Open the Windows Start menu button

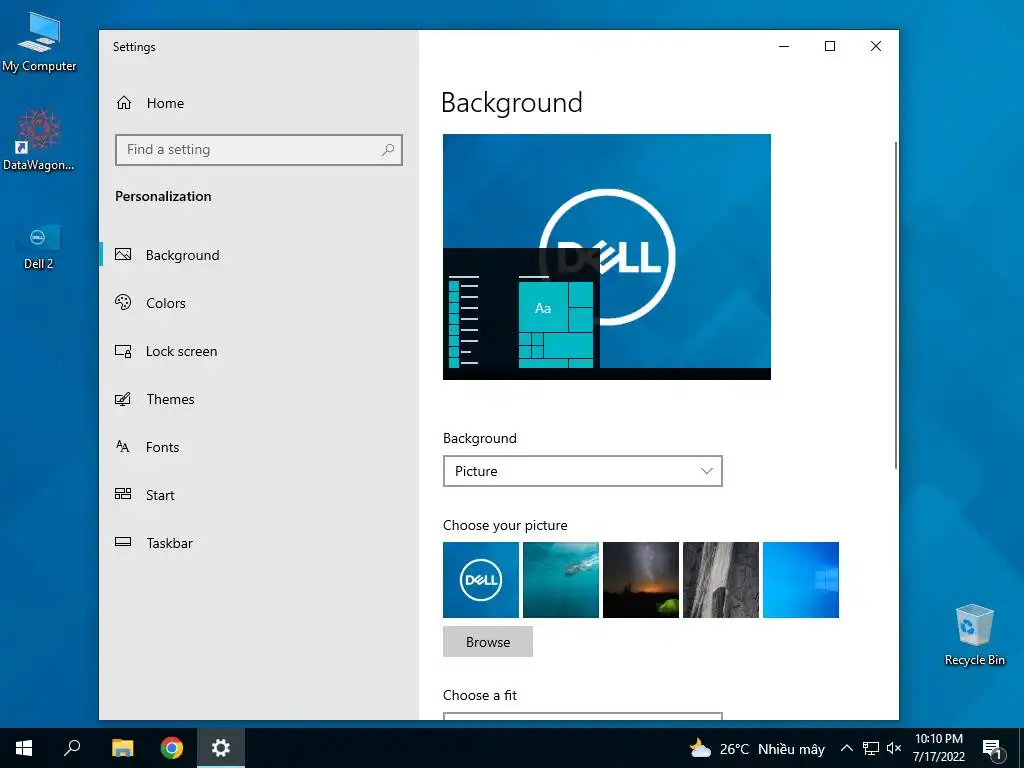pos(24,748)
